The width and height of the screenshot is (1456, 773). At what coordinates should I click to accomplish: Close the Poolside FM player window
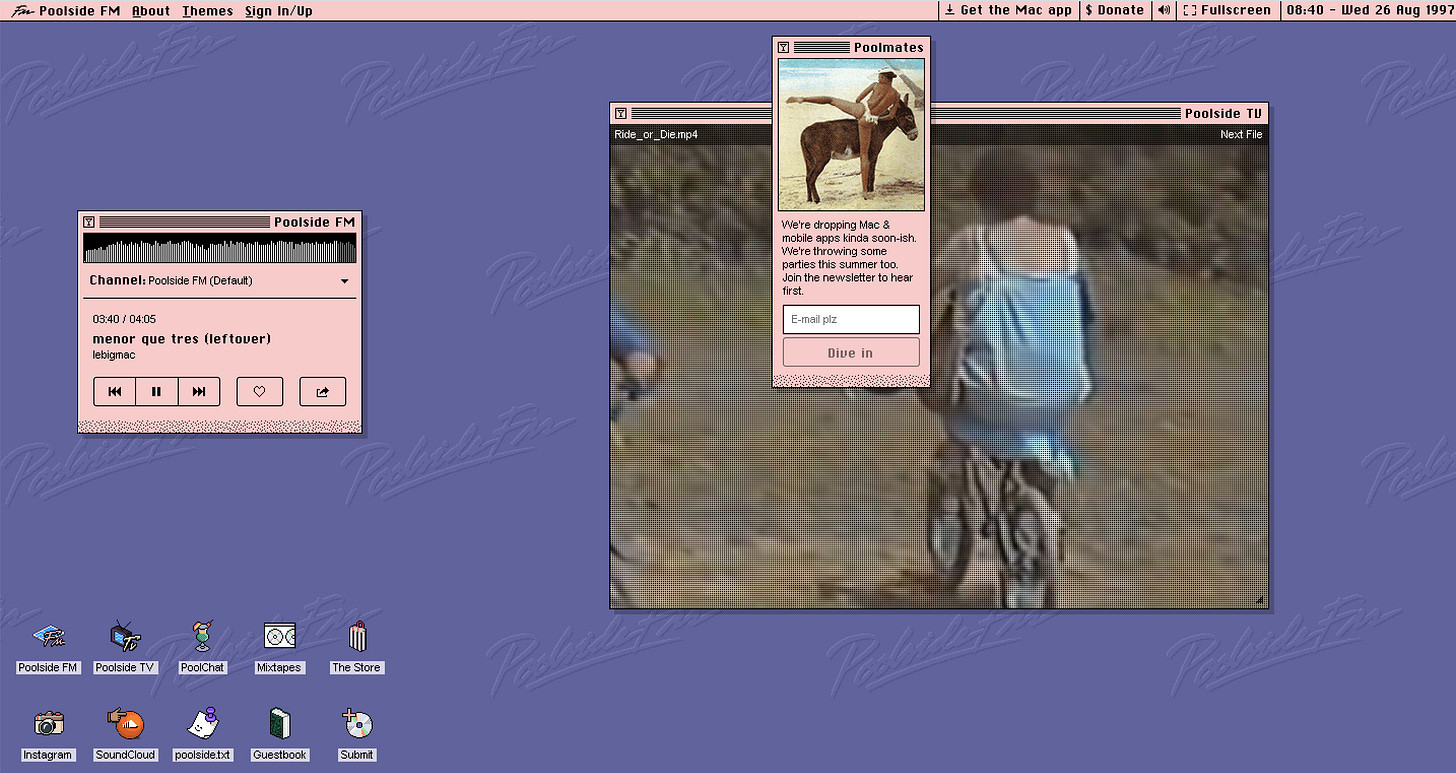click(x=89, y=222)
